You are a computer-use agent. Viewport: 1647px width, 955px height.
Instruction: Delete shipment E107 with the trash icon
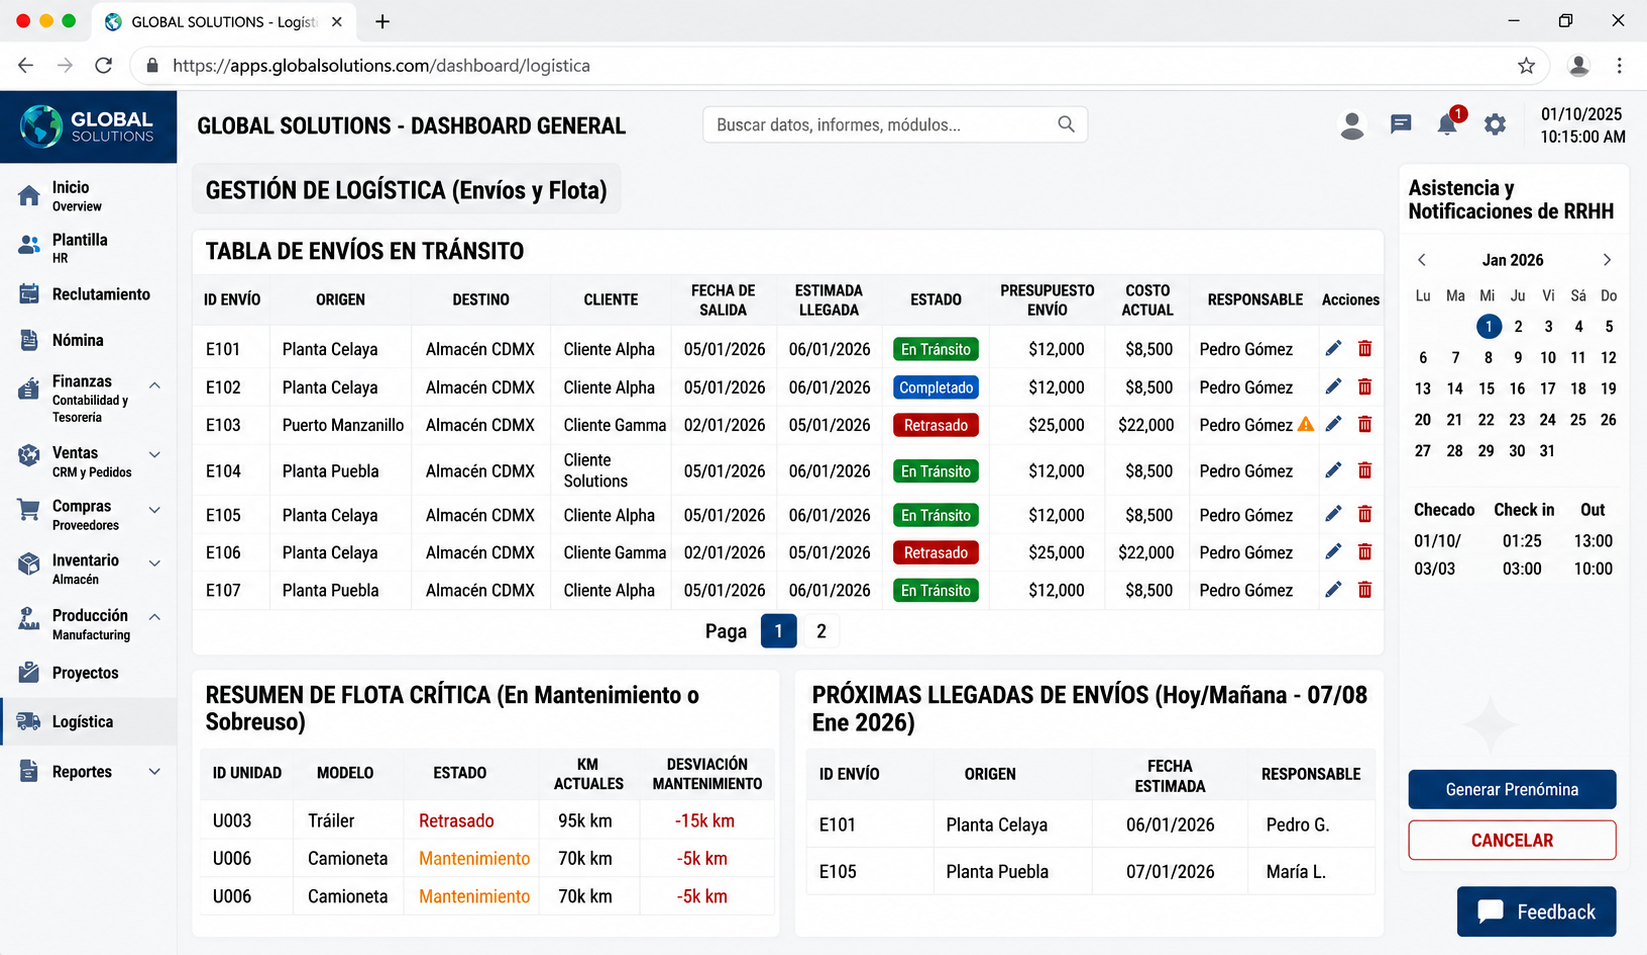click(1364, 589)
